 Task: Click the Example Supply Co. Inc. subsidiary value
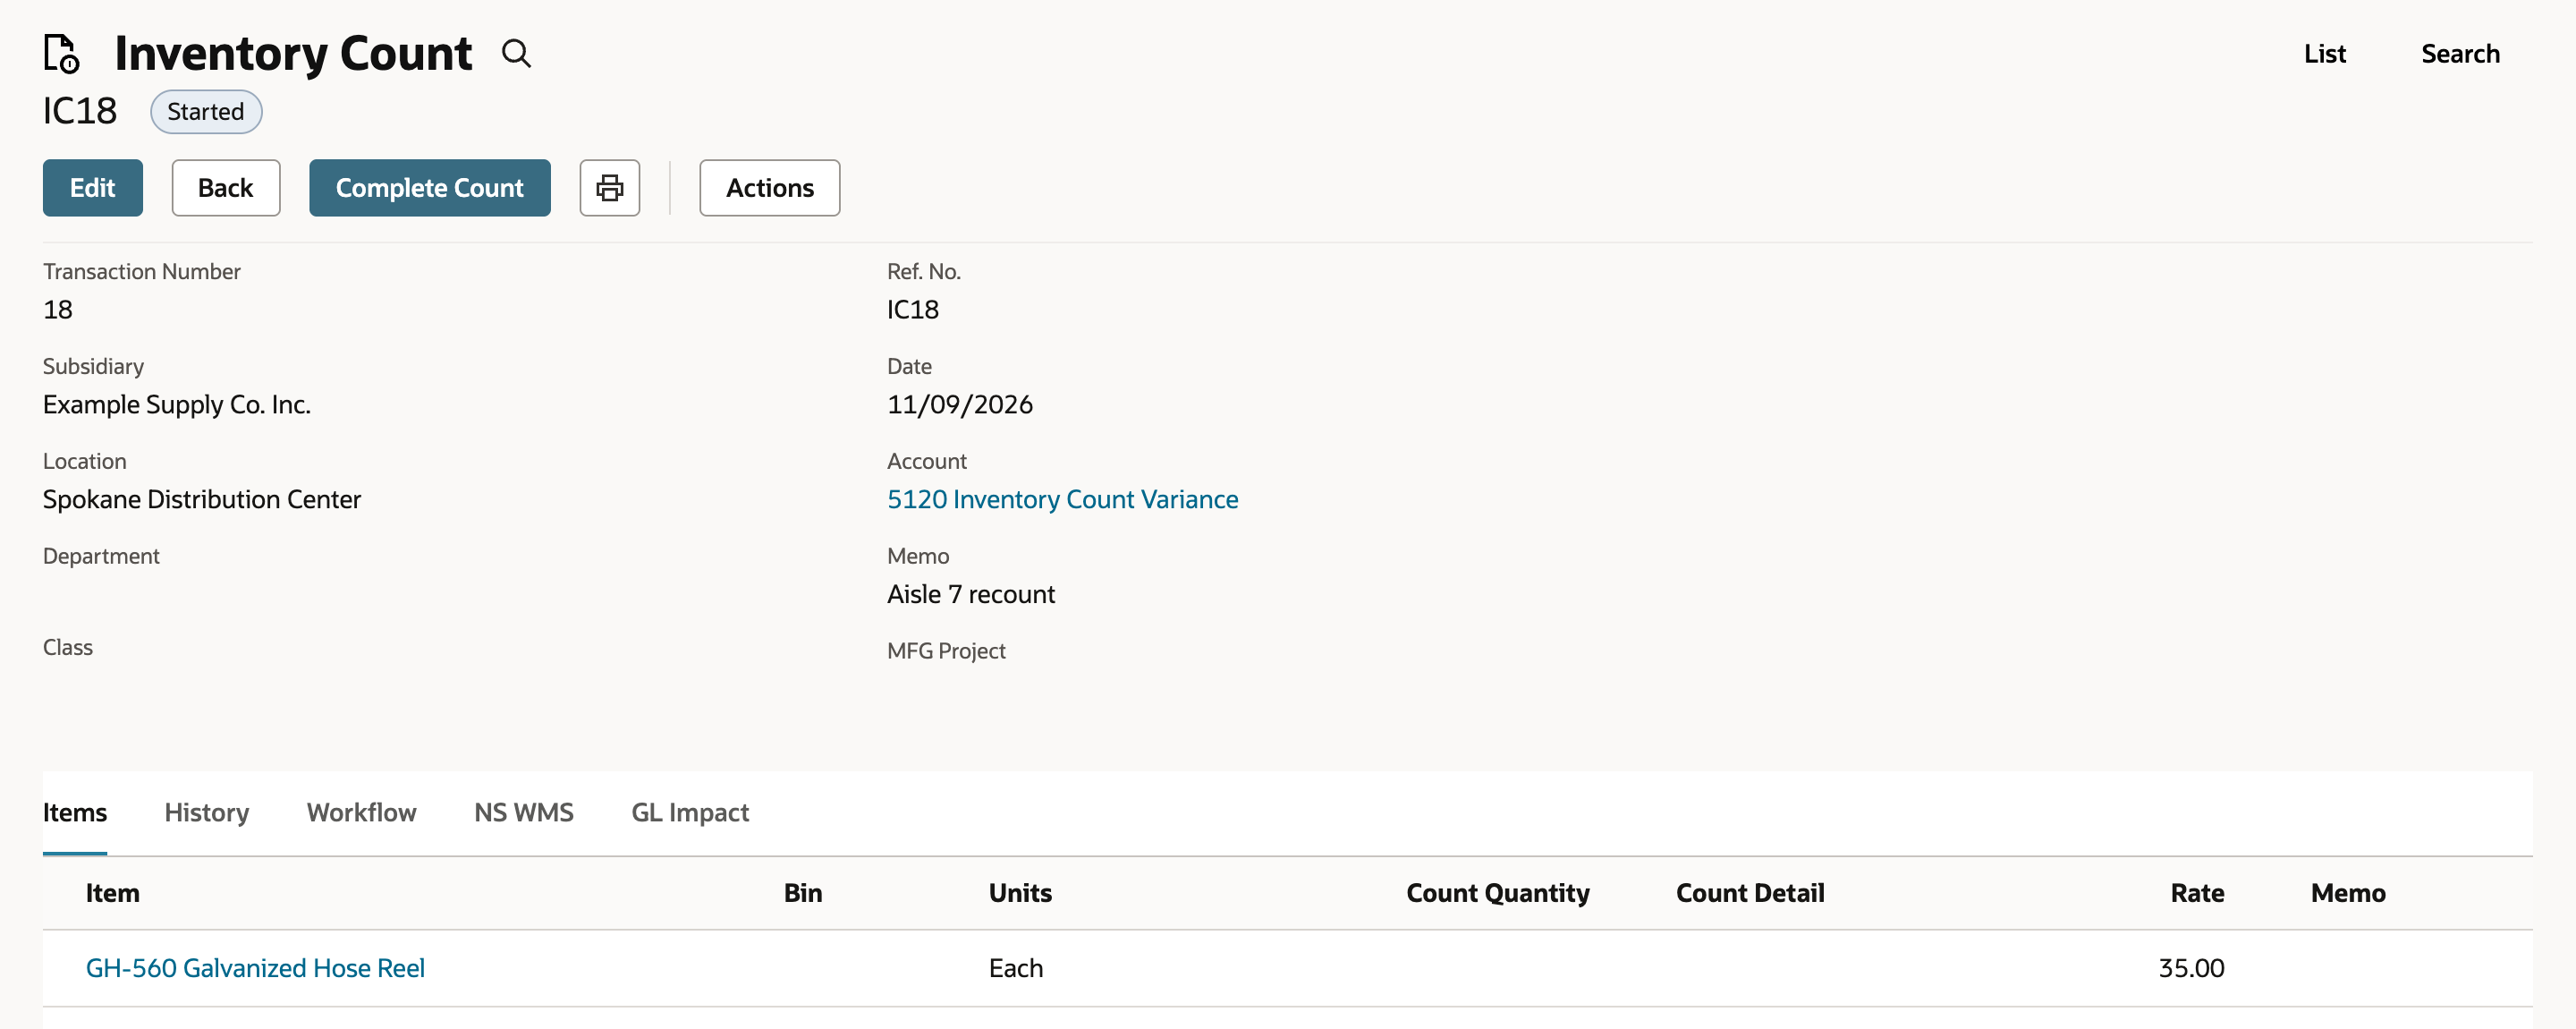[x=177, y=404]
